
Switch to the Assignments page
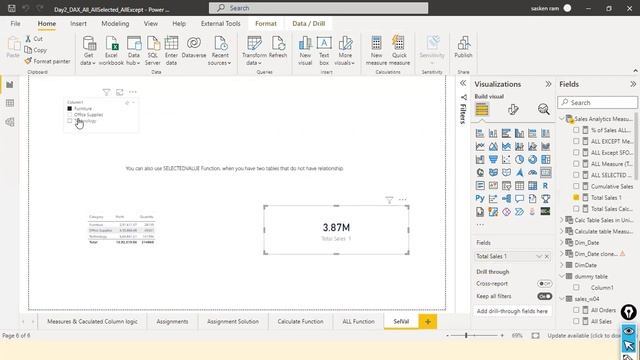click(x=172, y=321)
